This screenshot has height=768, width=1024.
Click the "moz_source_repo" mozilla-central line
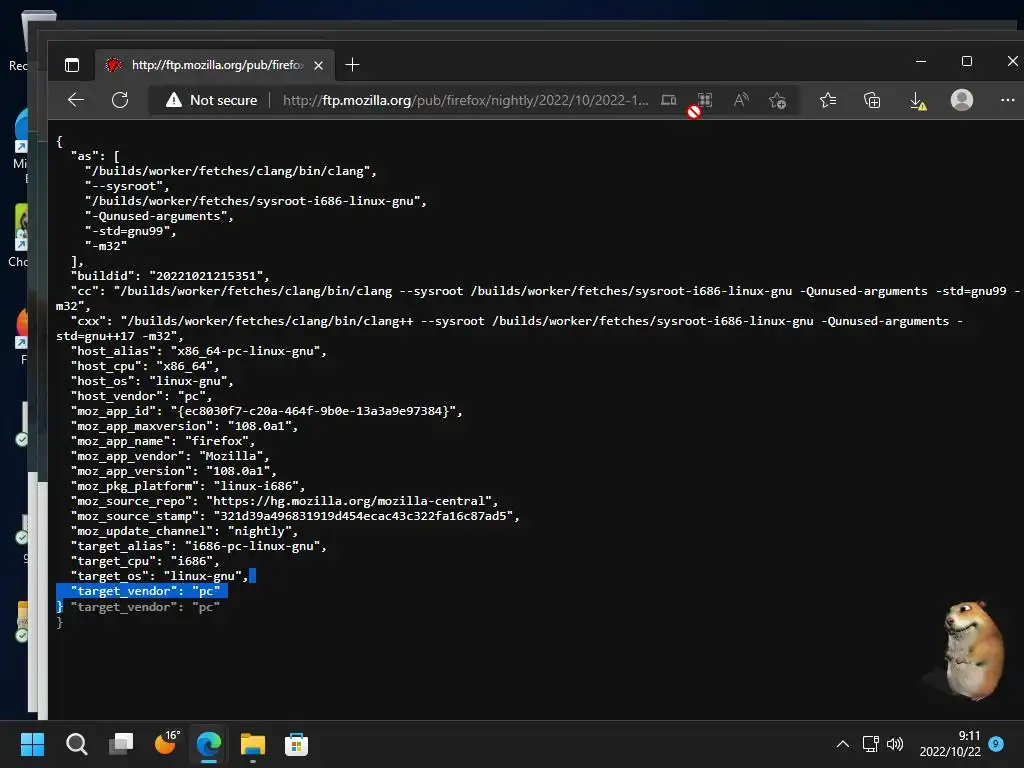(x=284, y=501)
